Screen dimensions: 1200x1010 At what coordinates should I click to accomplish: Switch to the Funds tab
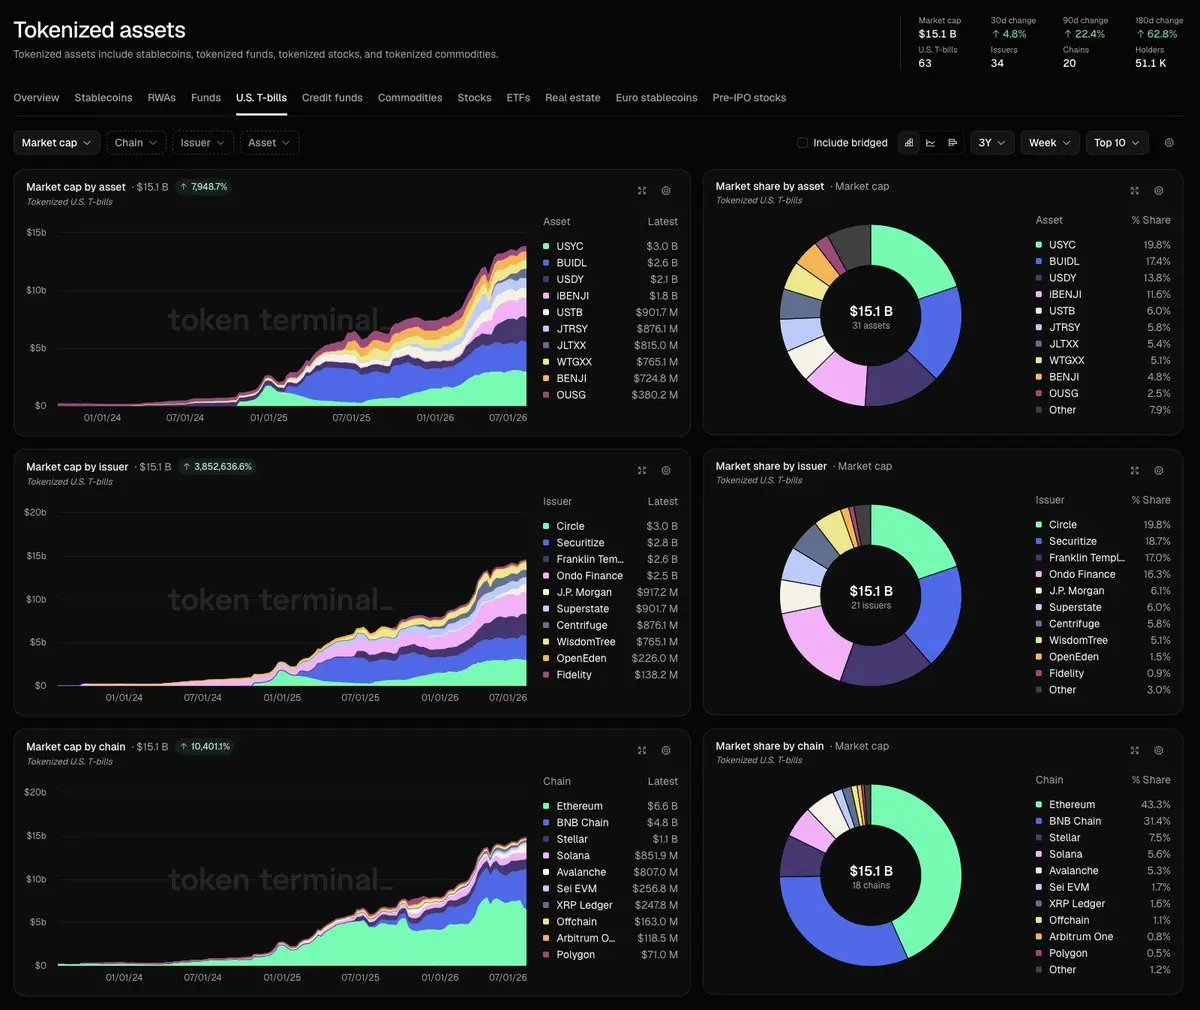point(206,98)
